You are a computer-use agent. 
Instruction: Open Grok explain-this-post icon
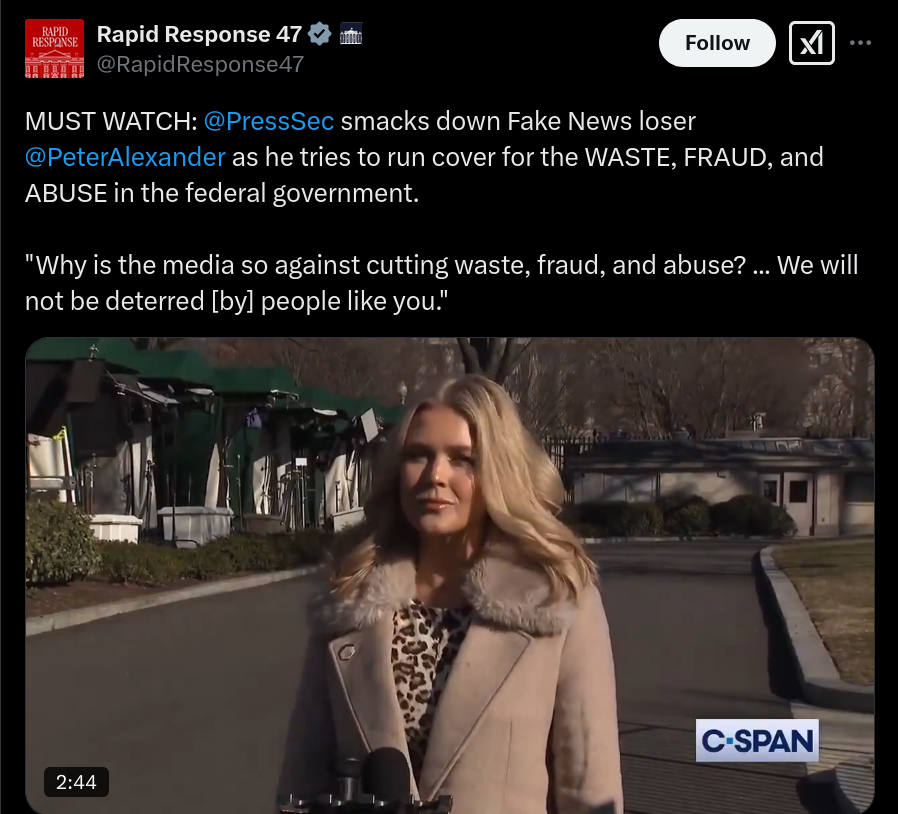[x=812, y=43]
